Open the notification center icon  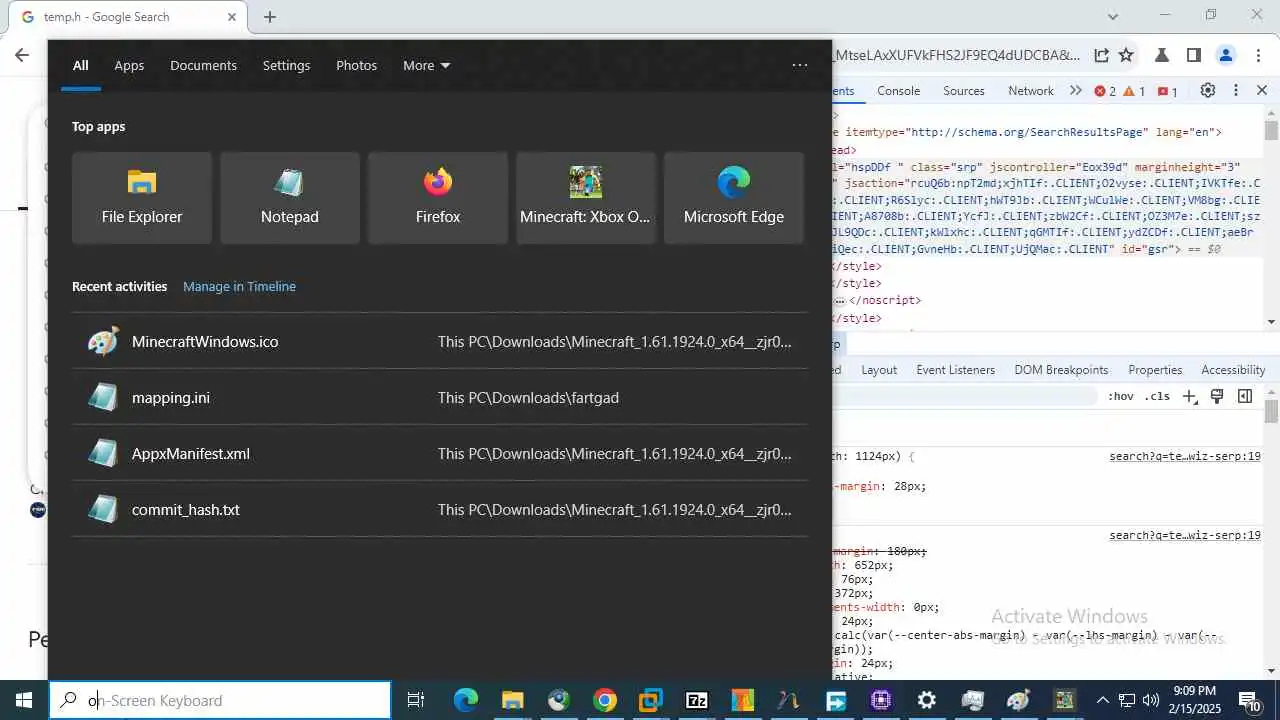click(1250, 700)
